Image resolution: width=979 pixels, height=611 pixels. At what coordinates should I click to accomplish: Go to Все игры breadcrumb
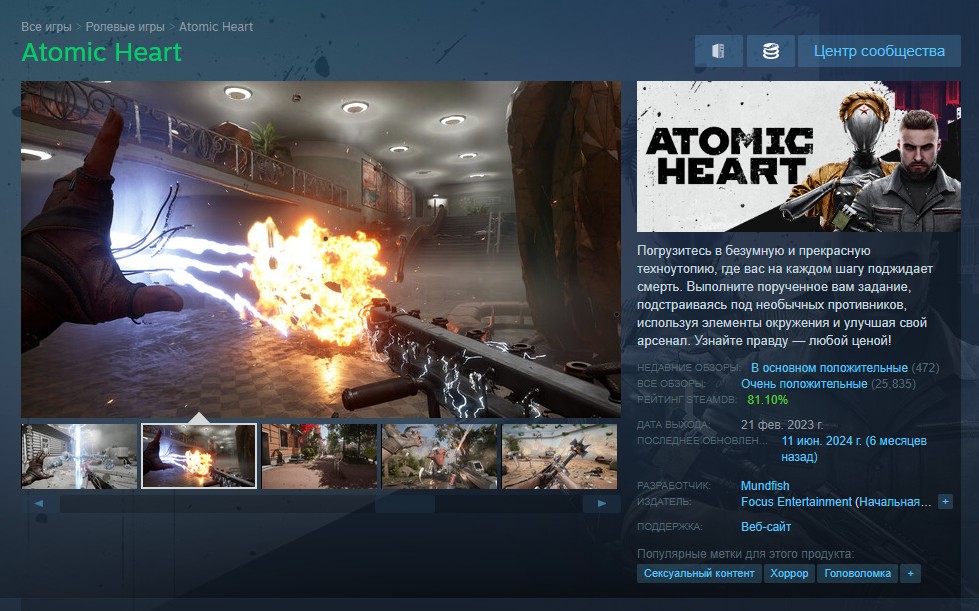(x=46, y=27)
